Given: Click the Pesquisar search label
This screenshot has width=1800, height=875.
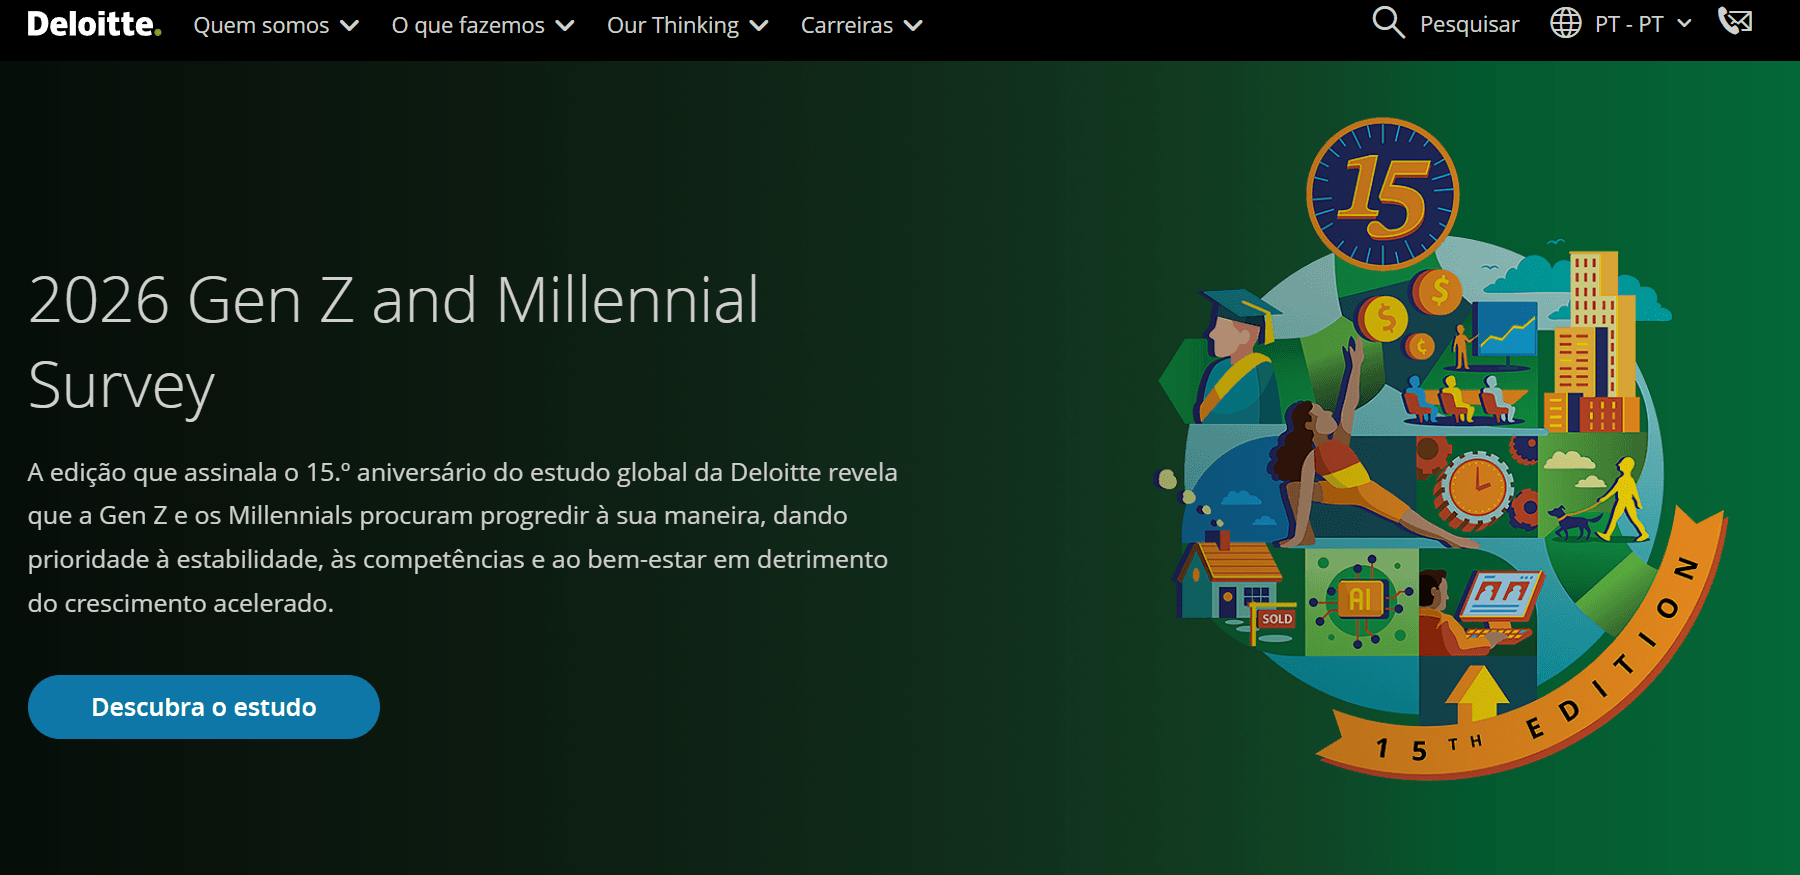Looking at the screenshot, I should [x=1469, y=24].
